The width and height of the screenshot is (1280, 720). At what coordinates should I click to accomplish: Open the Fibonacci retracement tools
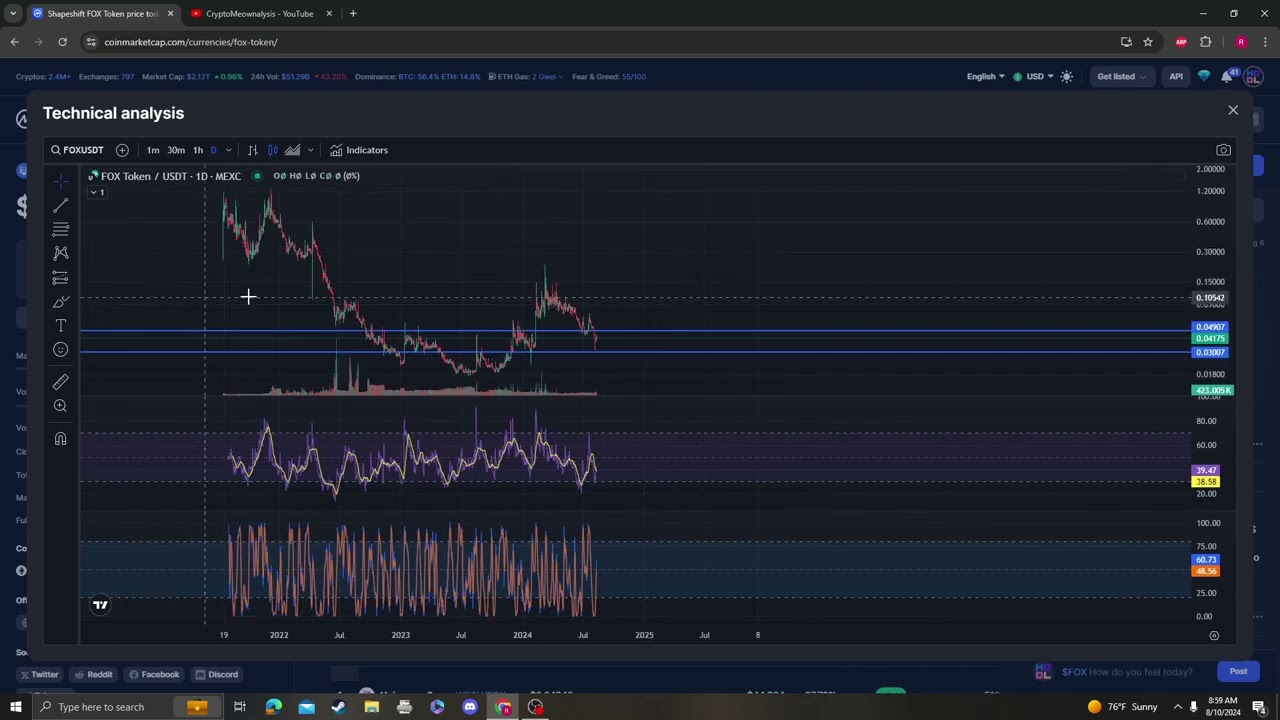coord(60,229)
